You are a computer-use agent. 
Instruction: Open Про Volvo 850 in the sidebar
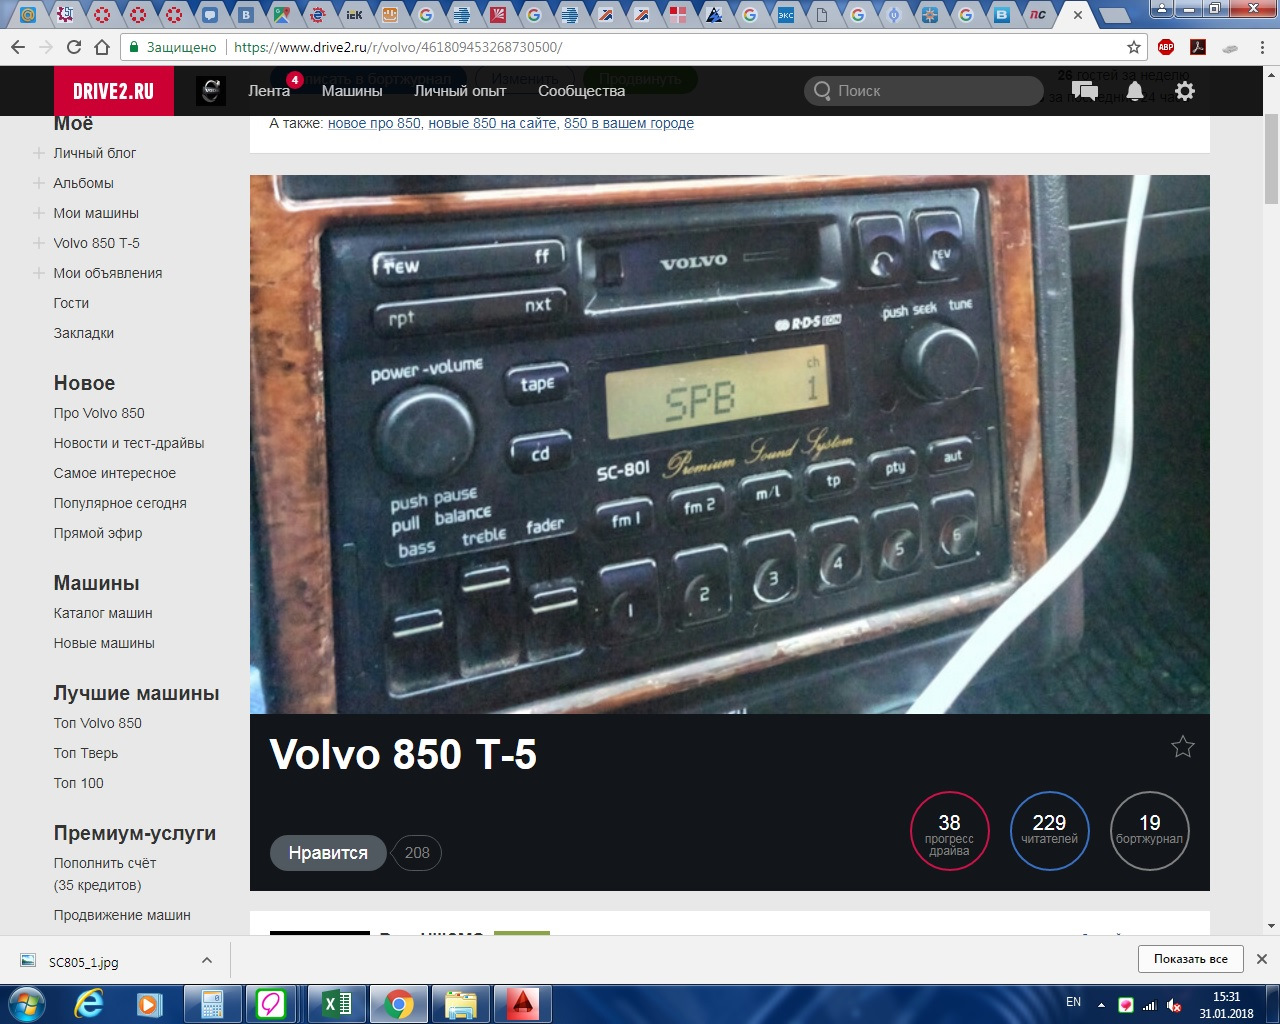[99, 413]
